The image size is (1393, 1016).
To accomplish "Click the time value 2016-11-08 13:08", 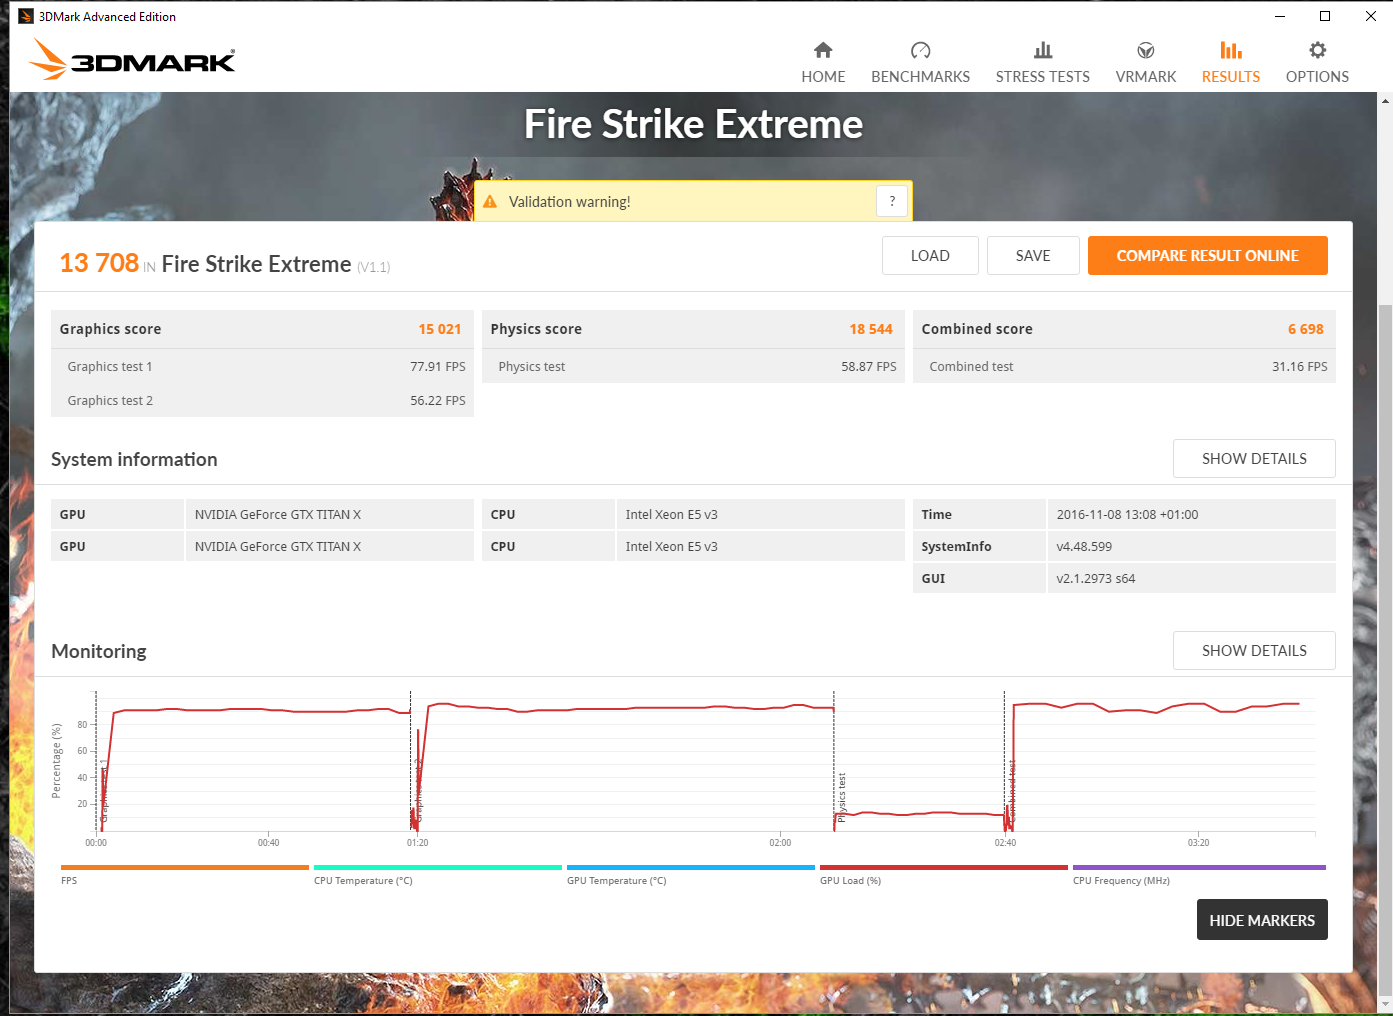I will [1127, 514].
